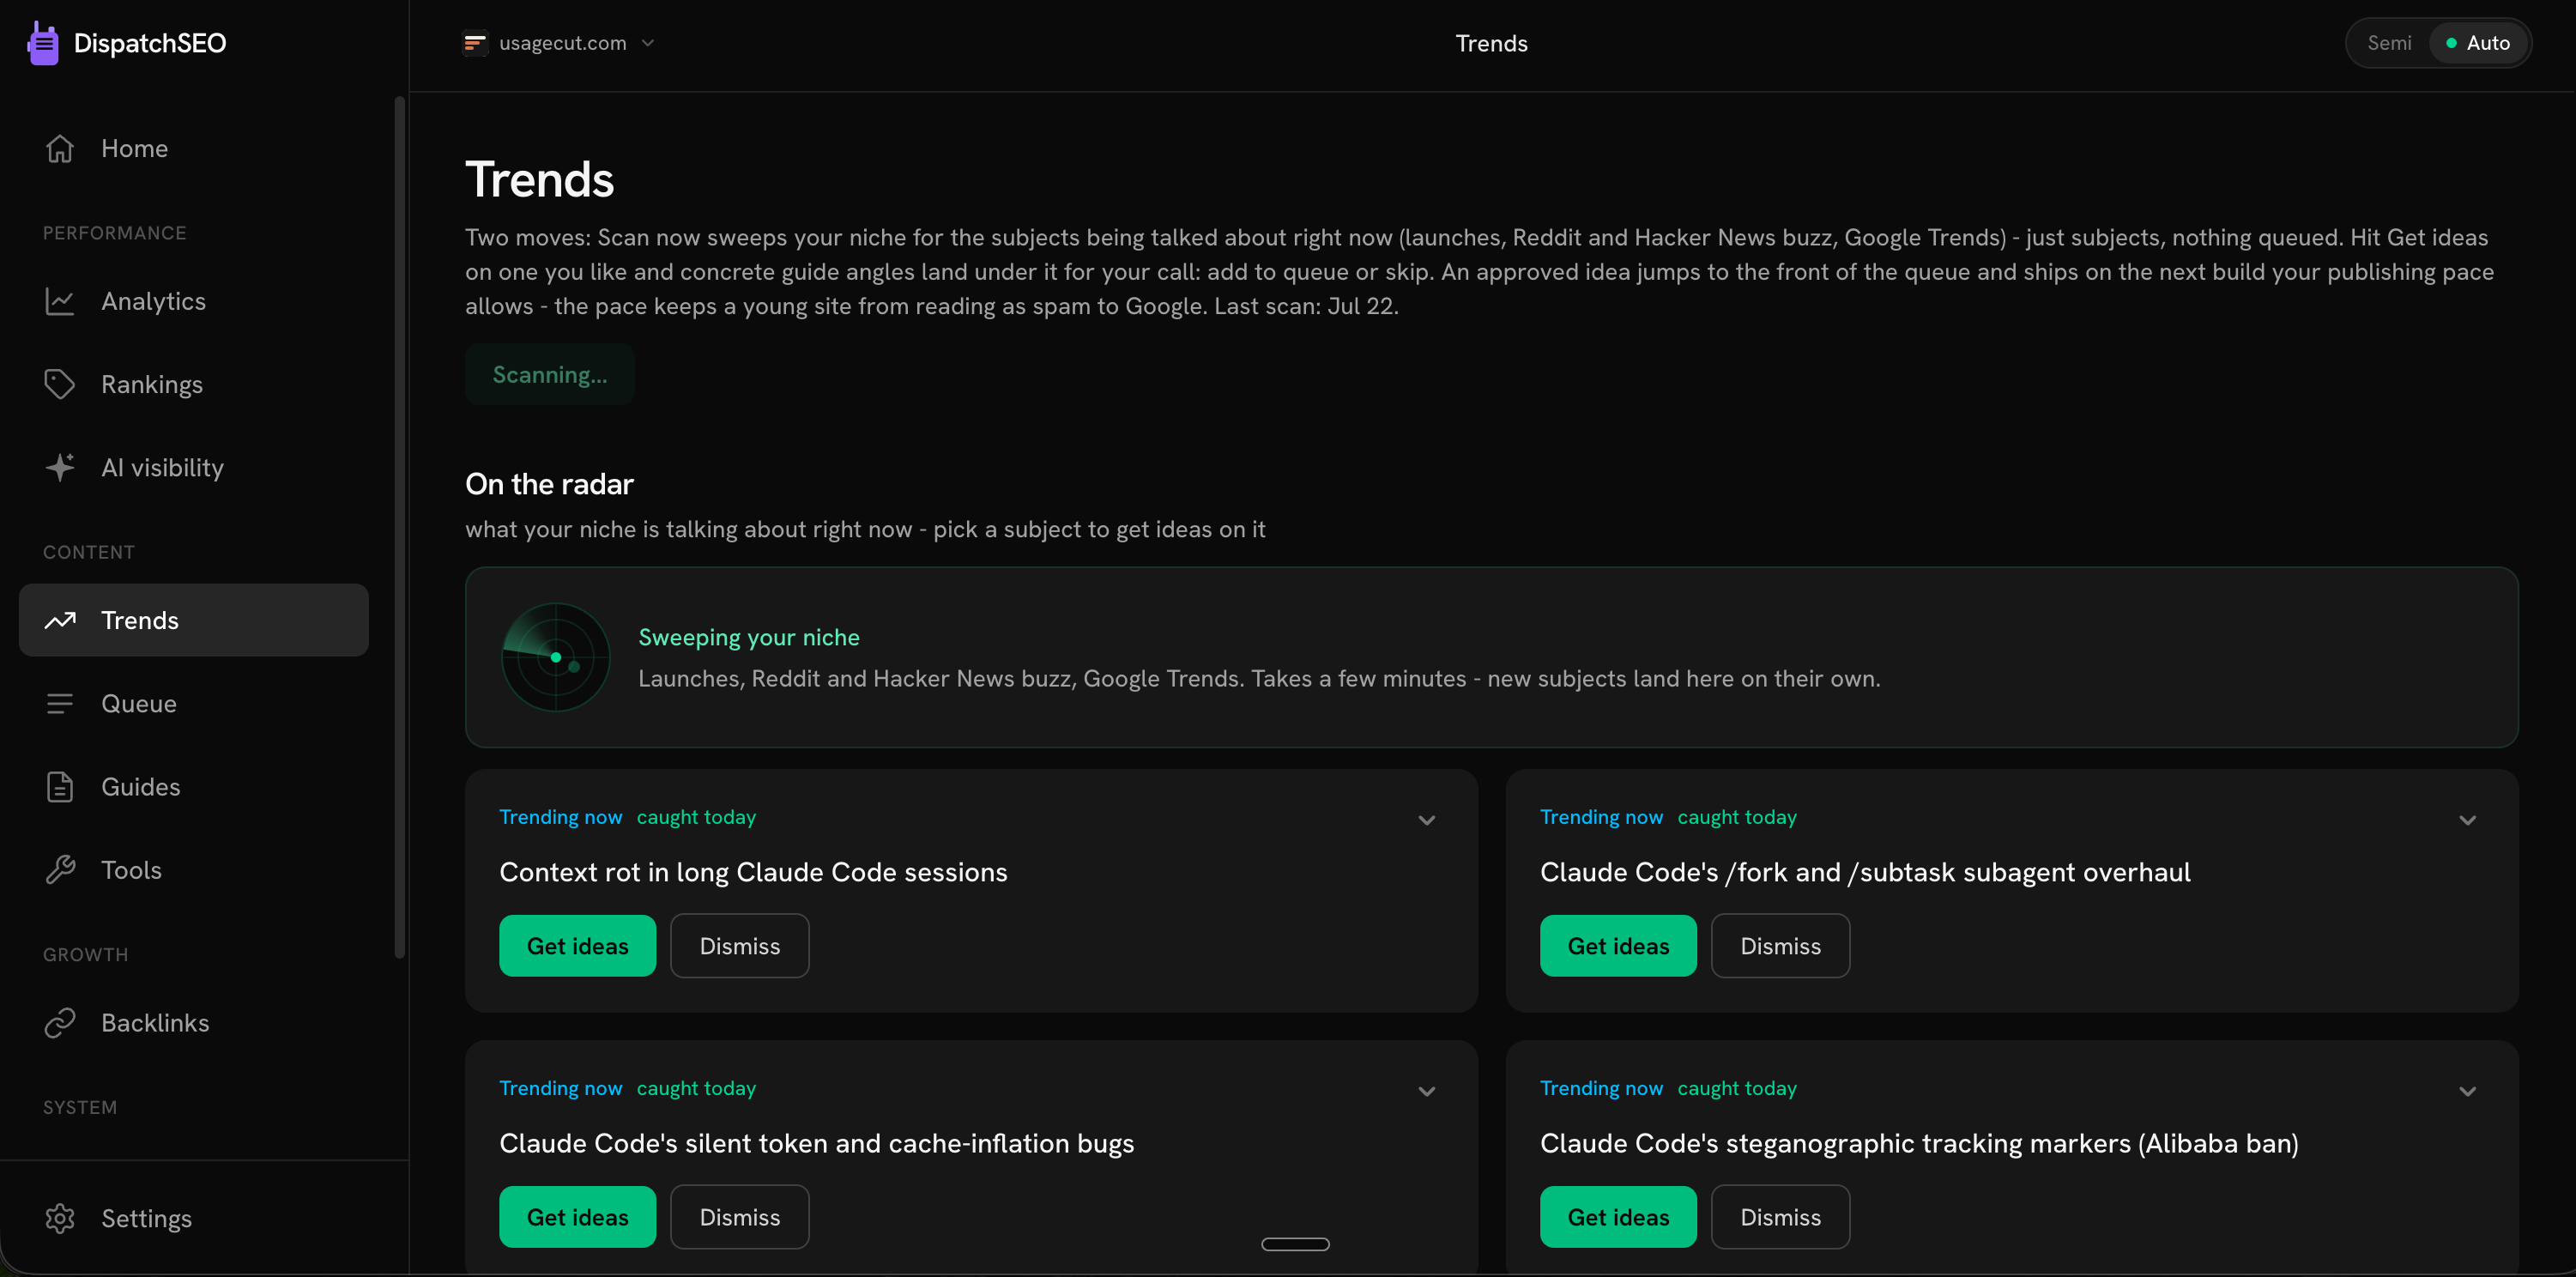2576x1277 pixels.
Task: Dismiss the silent token and cache-inflation card
Action: 739,1216
